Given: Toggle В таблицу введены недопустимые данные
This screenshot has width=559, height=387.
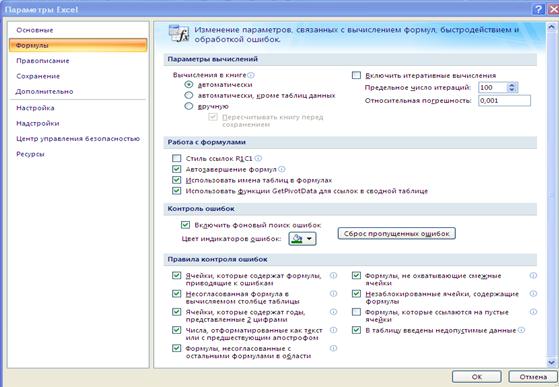Looking at the screenshot, I should pyautogui.click(x=356, y=330).
